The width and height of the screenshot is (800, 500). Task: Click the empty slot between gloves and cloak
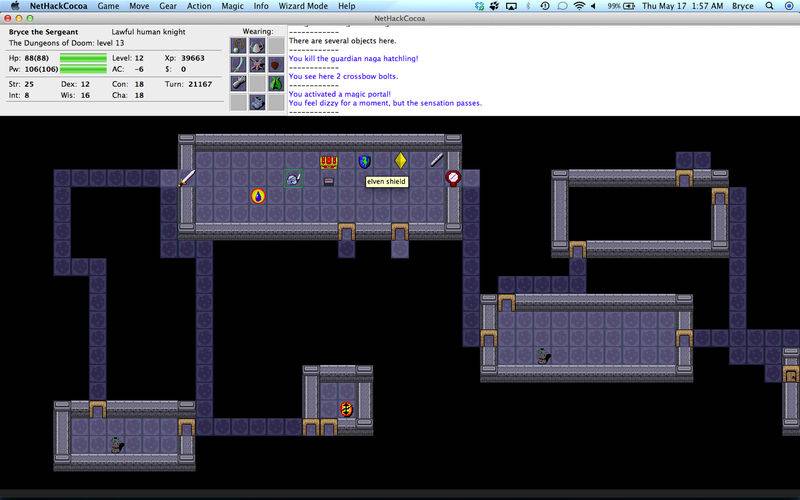click(257, 84)
